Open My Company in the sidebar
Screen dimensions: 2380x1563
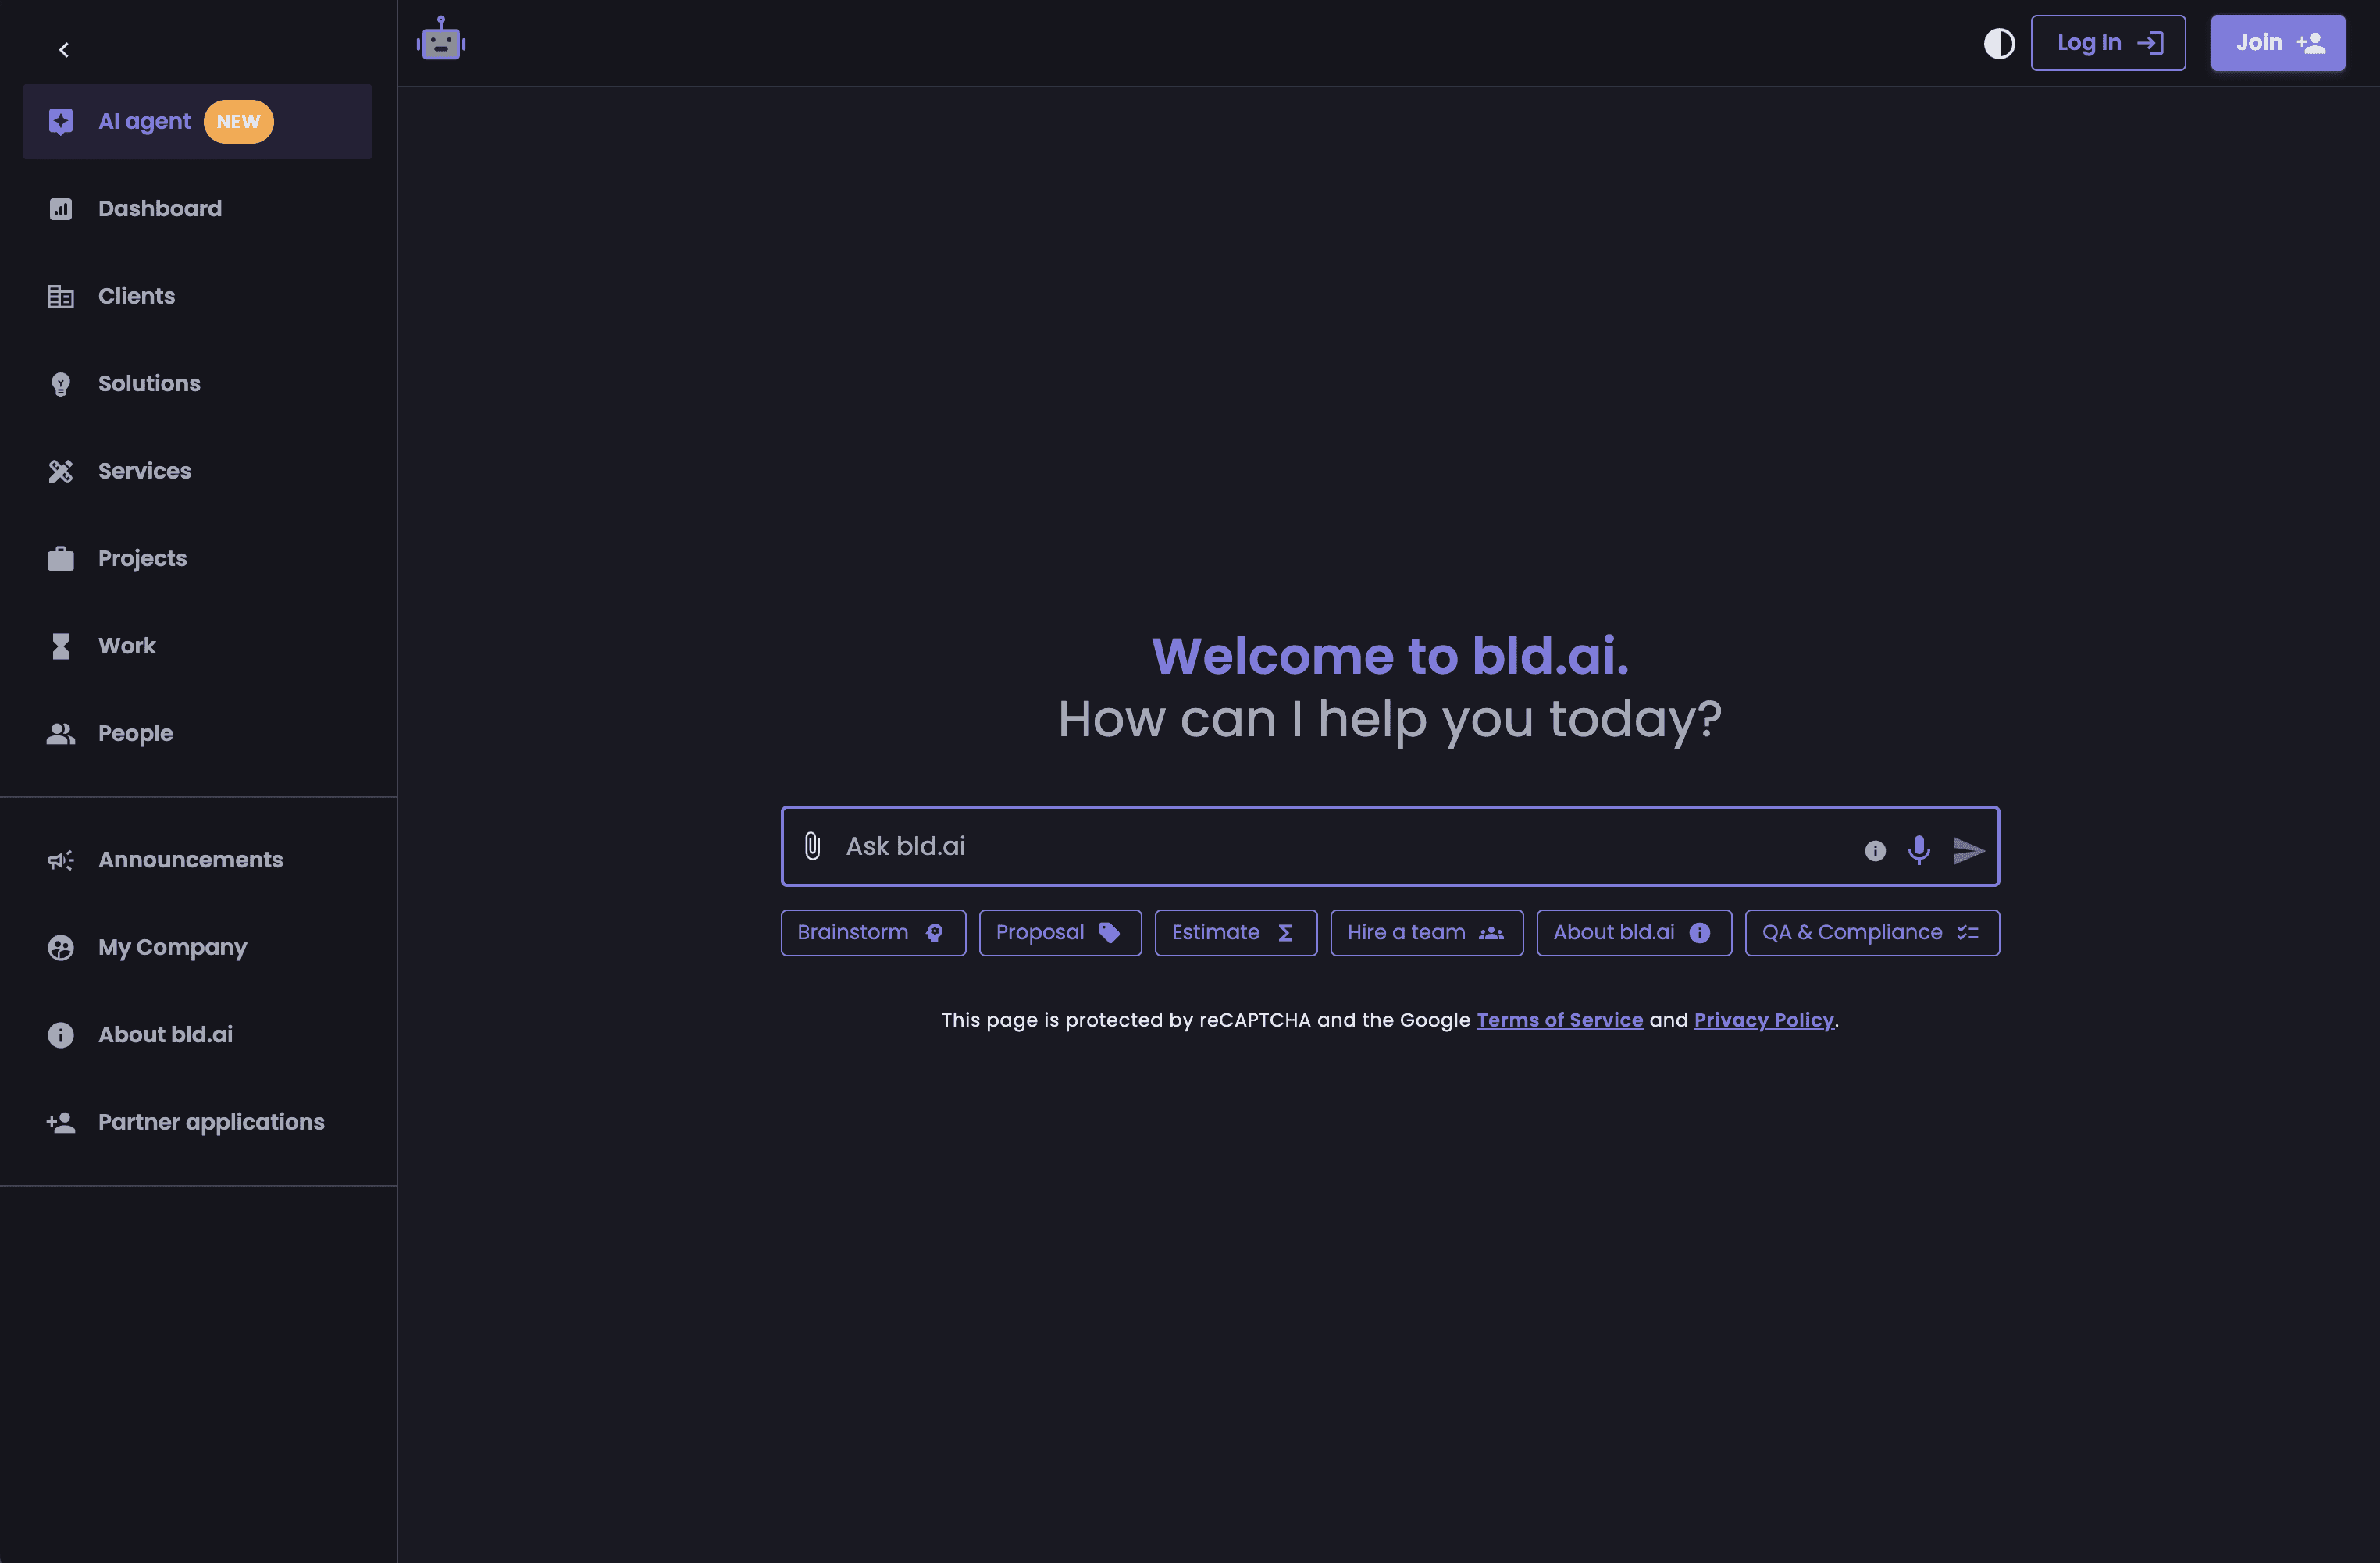pos(197,947)
